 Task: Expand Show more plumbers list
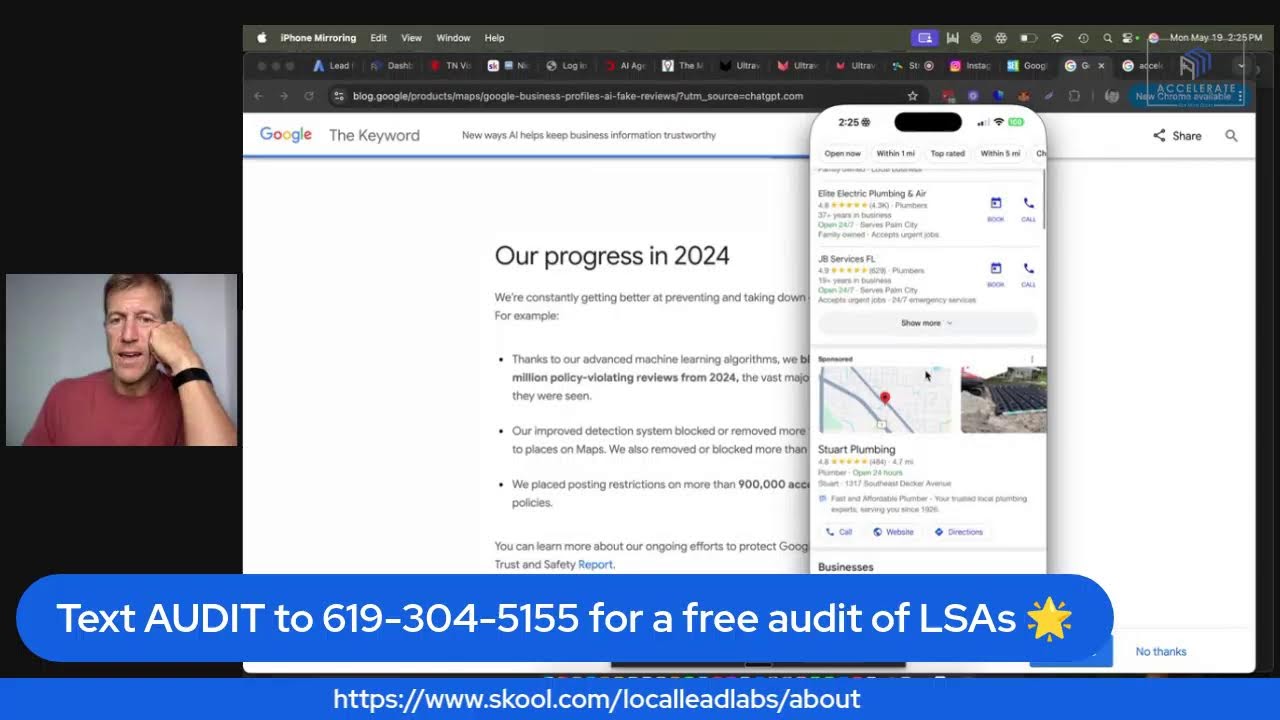[x=927, y=323]
